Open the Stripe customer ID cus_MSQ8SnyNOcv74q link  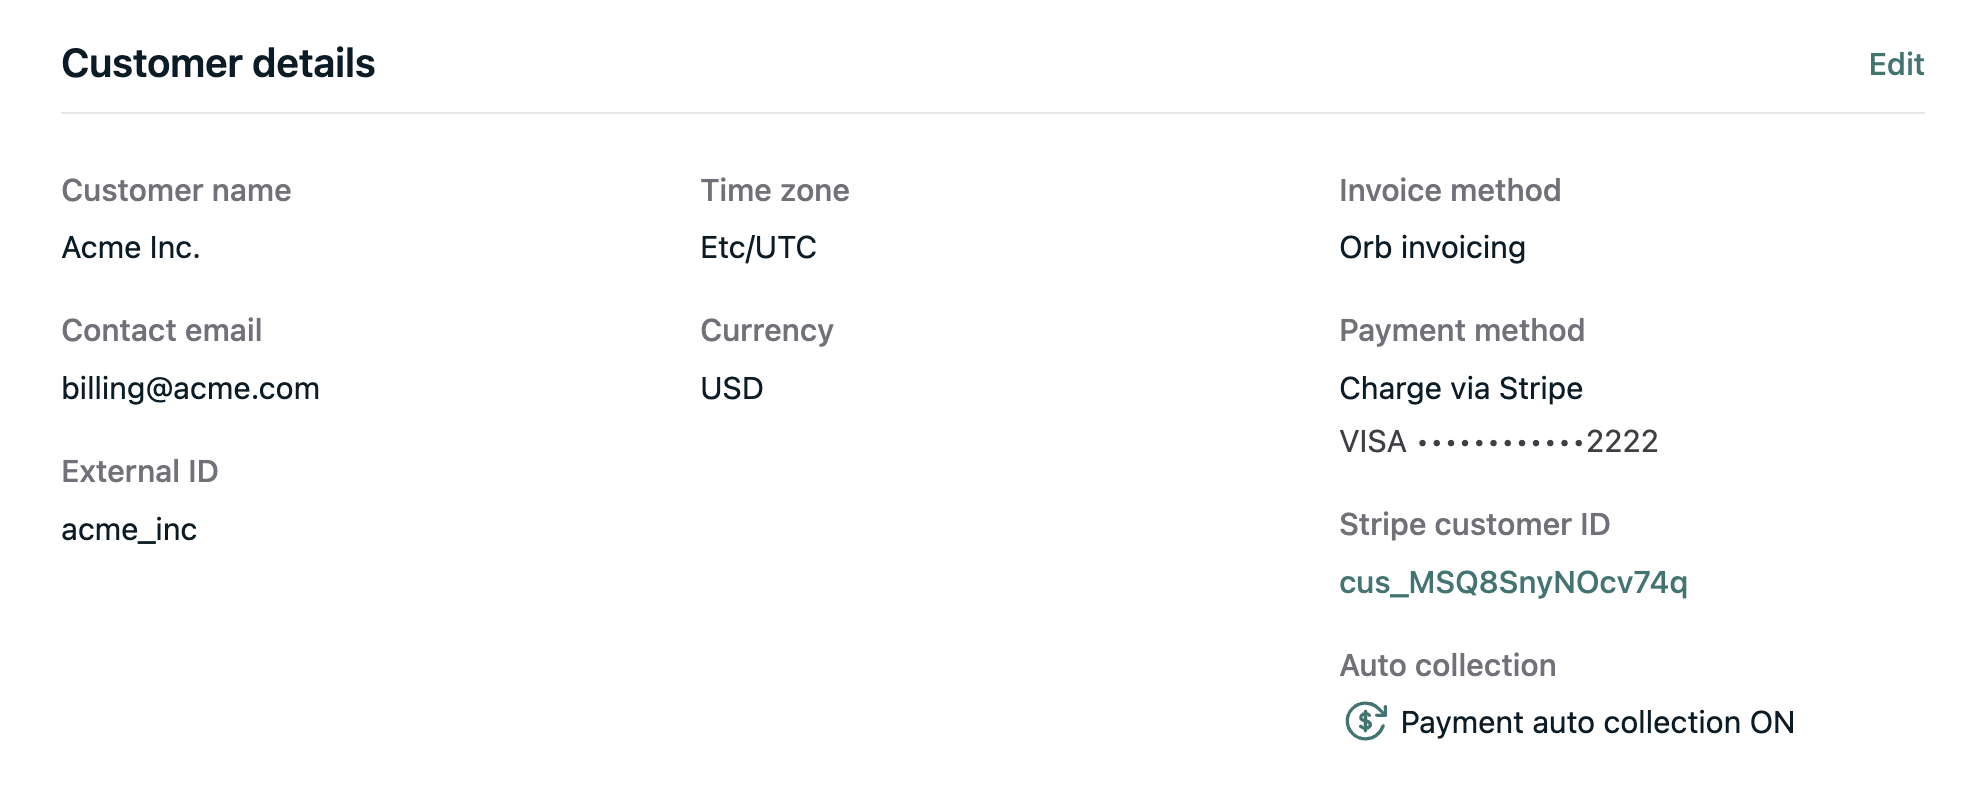[1513, 582]
